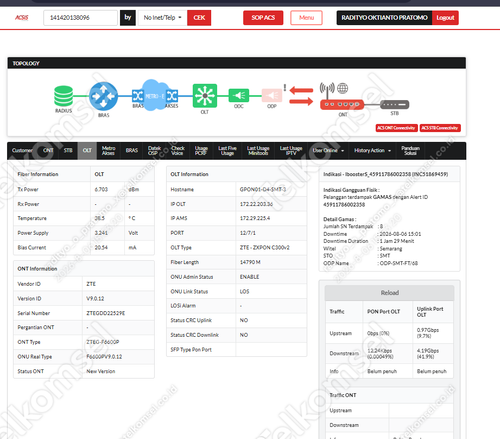Switch to the ONT tab
This screenshot has width=500, height=439.
48,151
